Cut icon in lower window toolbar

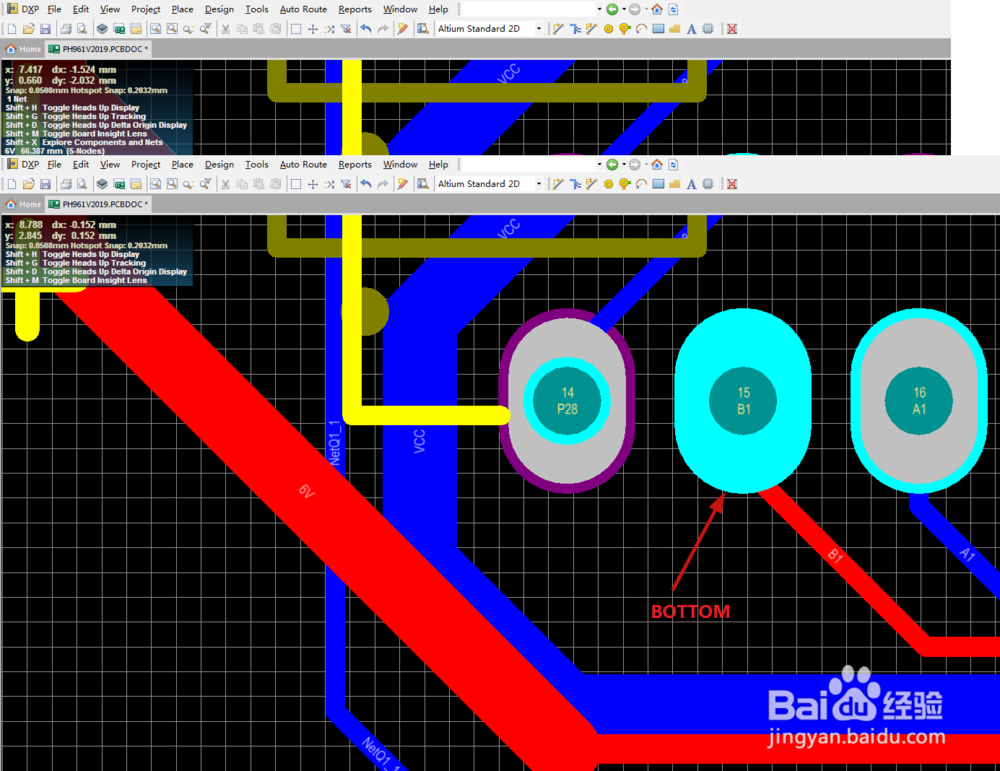(225, 184)
